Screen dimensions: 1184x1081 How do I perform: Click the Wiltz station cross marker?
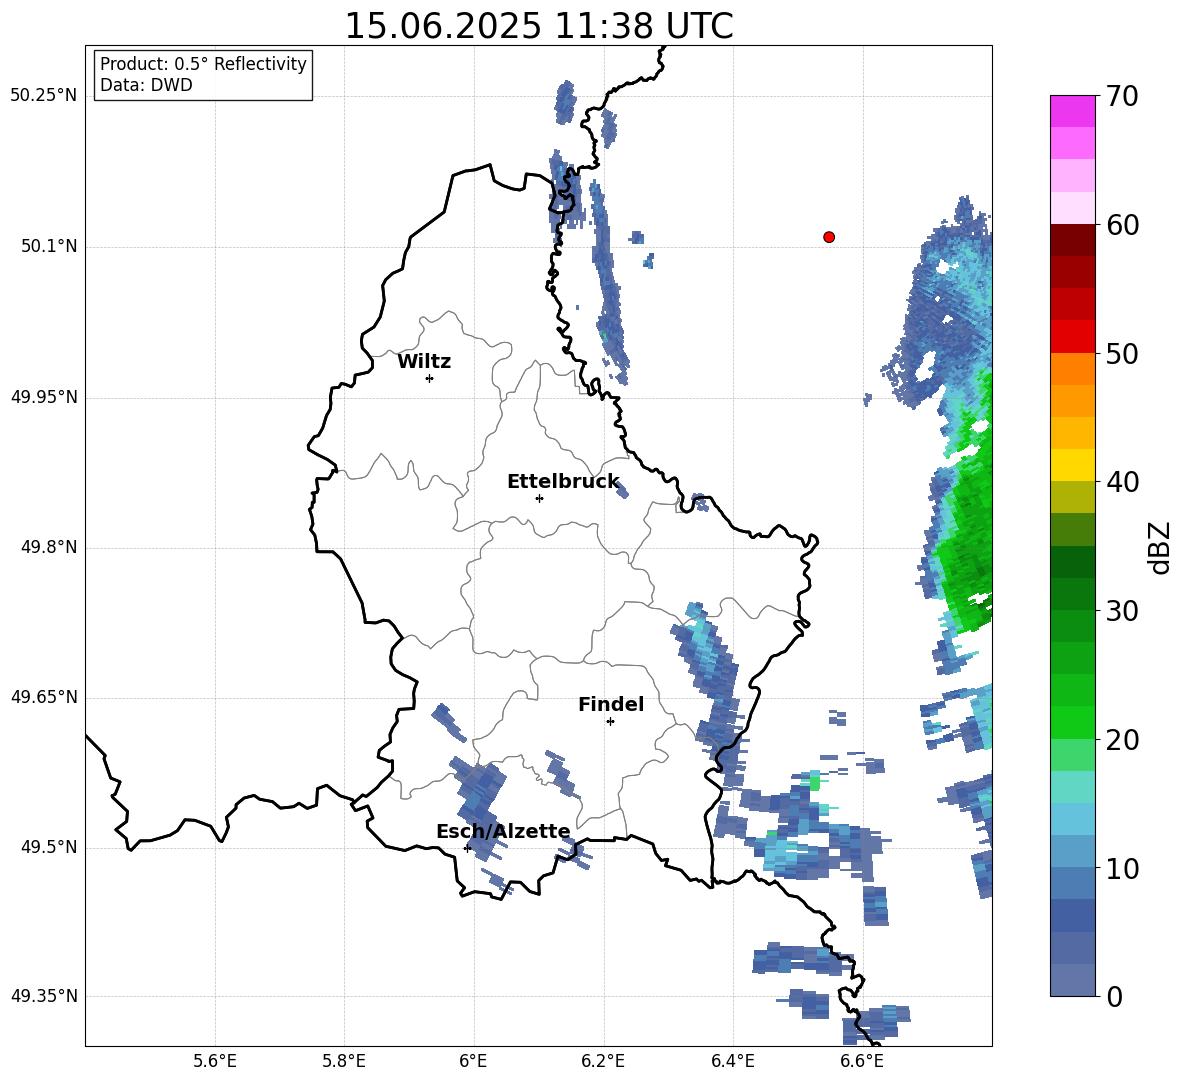tap(430, 378)
